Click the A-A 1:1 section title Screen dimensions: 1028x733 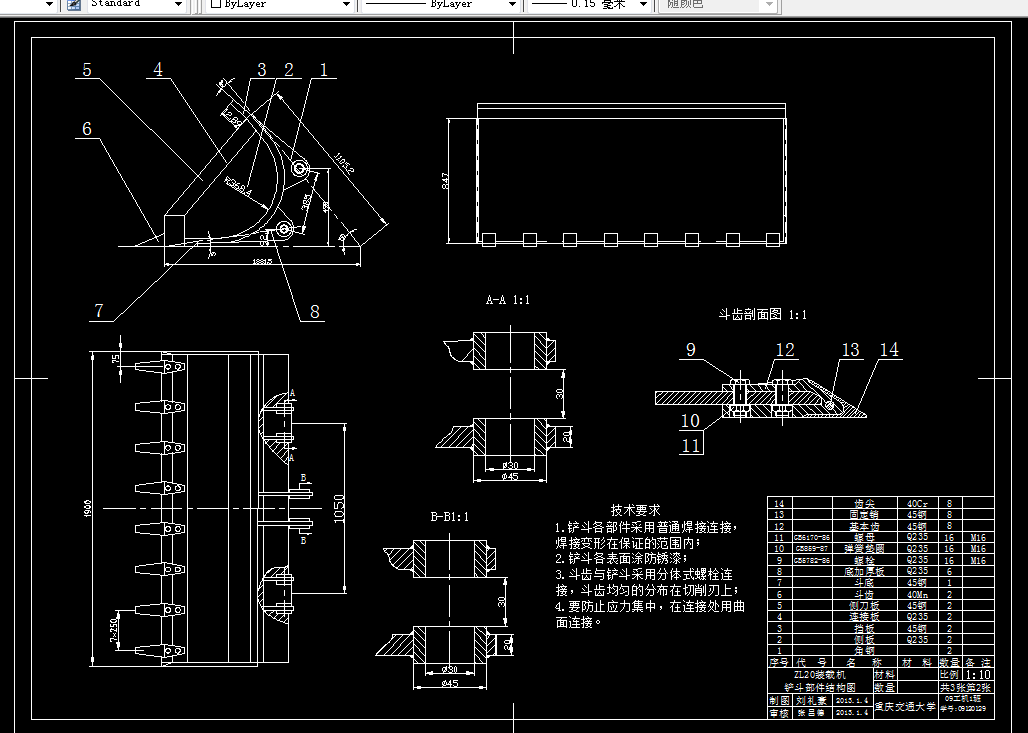point(507,300)
